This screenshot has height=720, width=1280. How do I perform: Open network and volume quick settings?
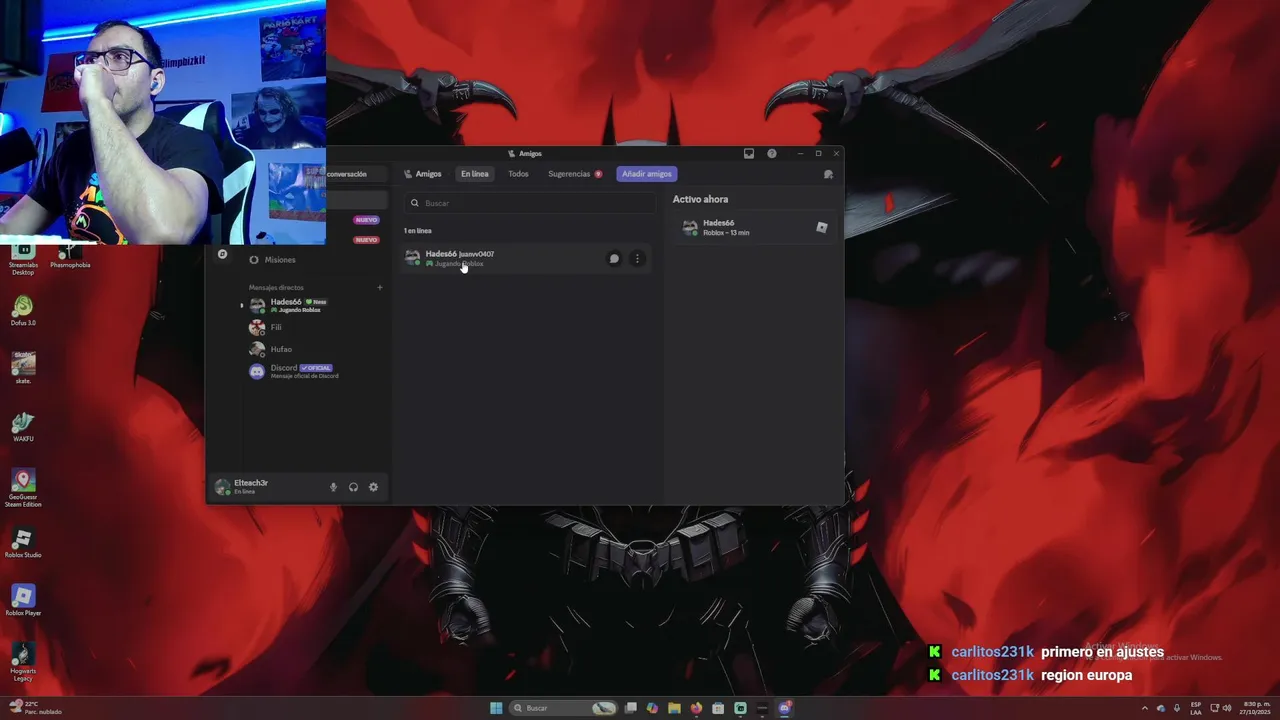point(1219,708)
